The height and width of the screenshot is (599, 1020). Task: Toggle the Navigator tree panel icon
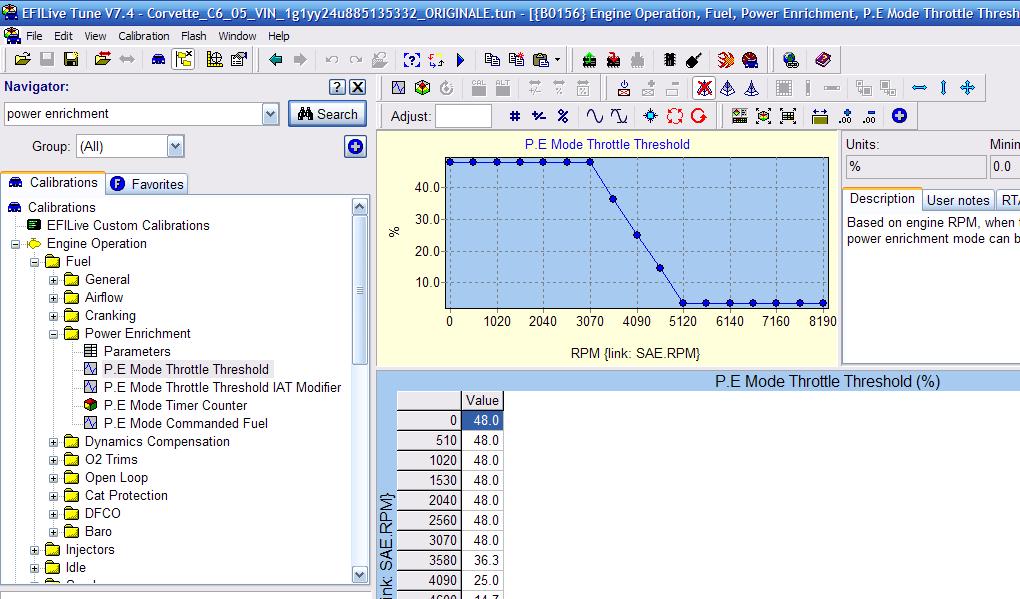tap(183, 60)
